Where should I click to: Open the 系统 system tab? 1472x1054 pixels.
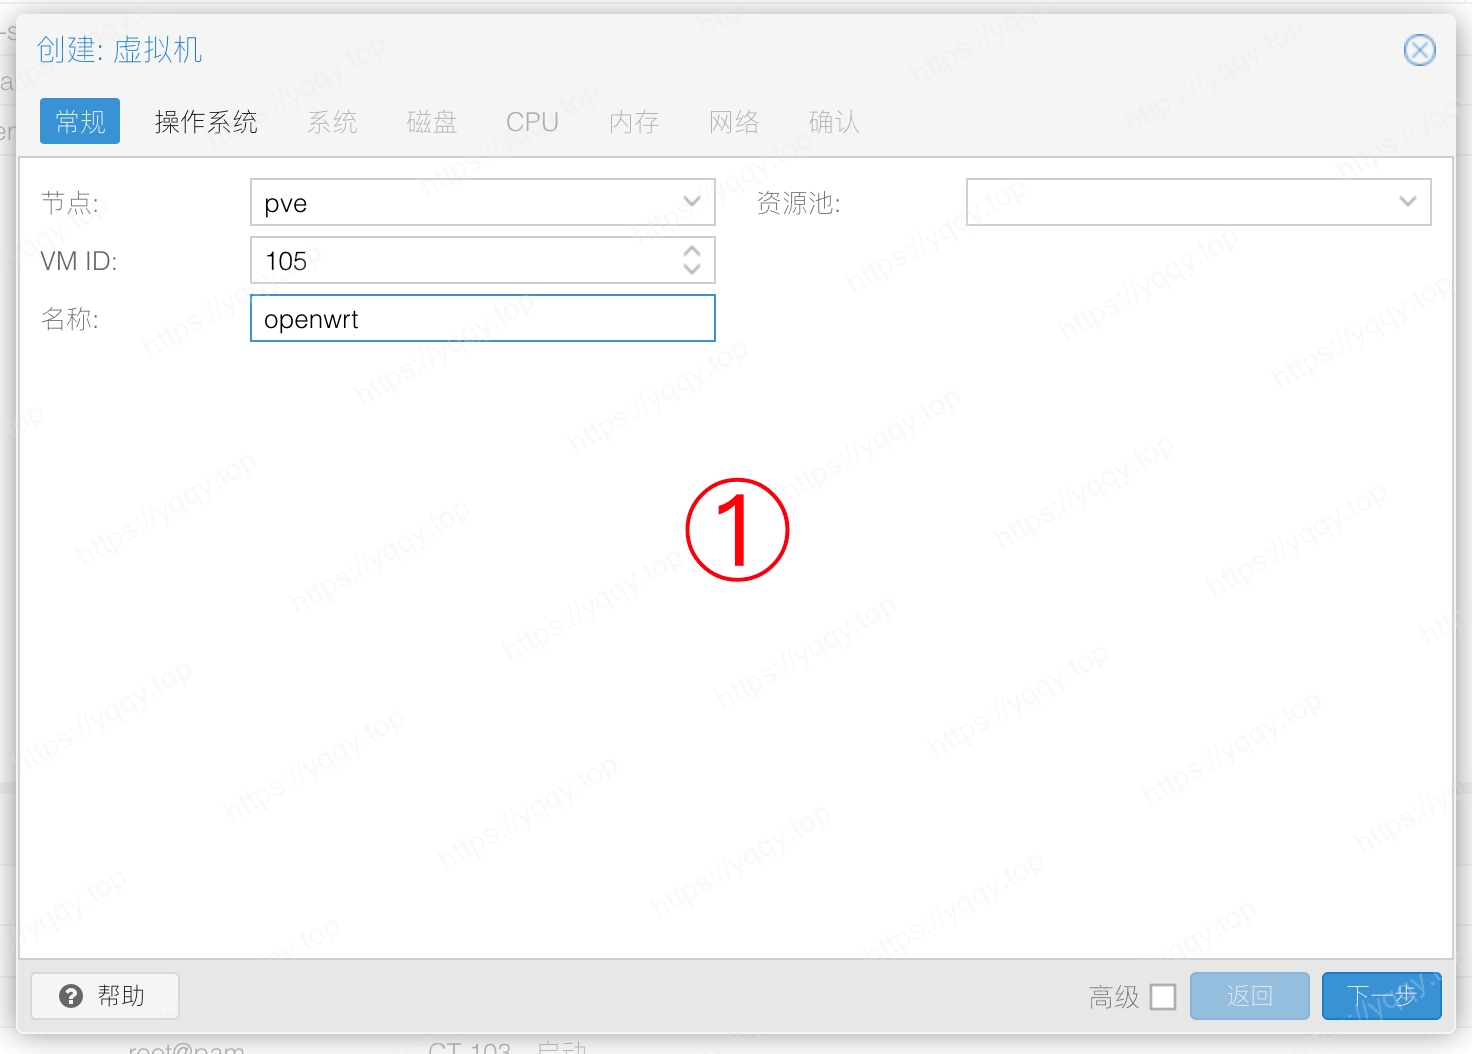[x=332, y=122]
